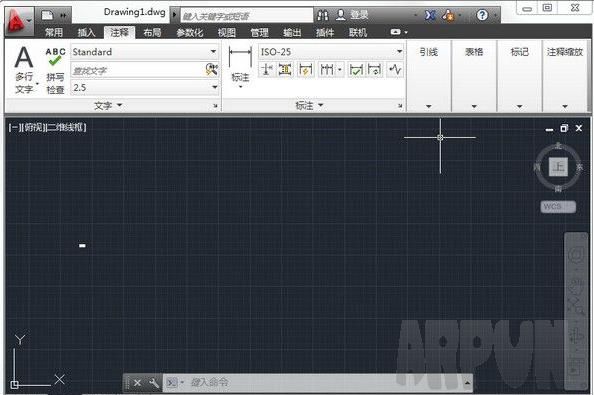Select the dimension break tool
The width and height of the screenshot is (594, 395).
coord(267,70)
